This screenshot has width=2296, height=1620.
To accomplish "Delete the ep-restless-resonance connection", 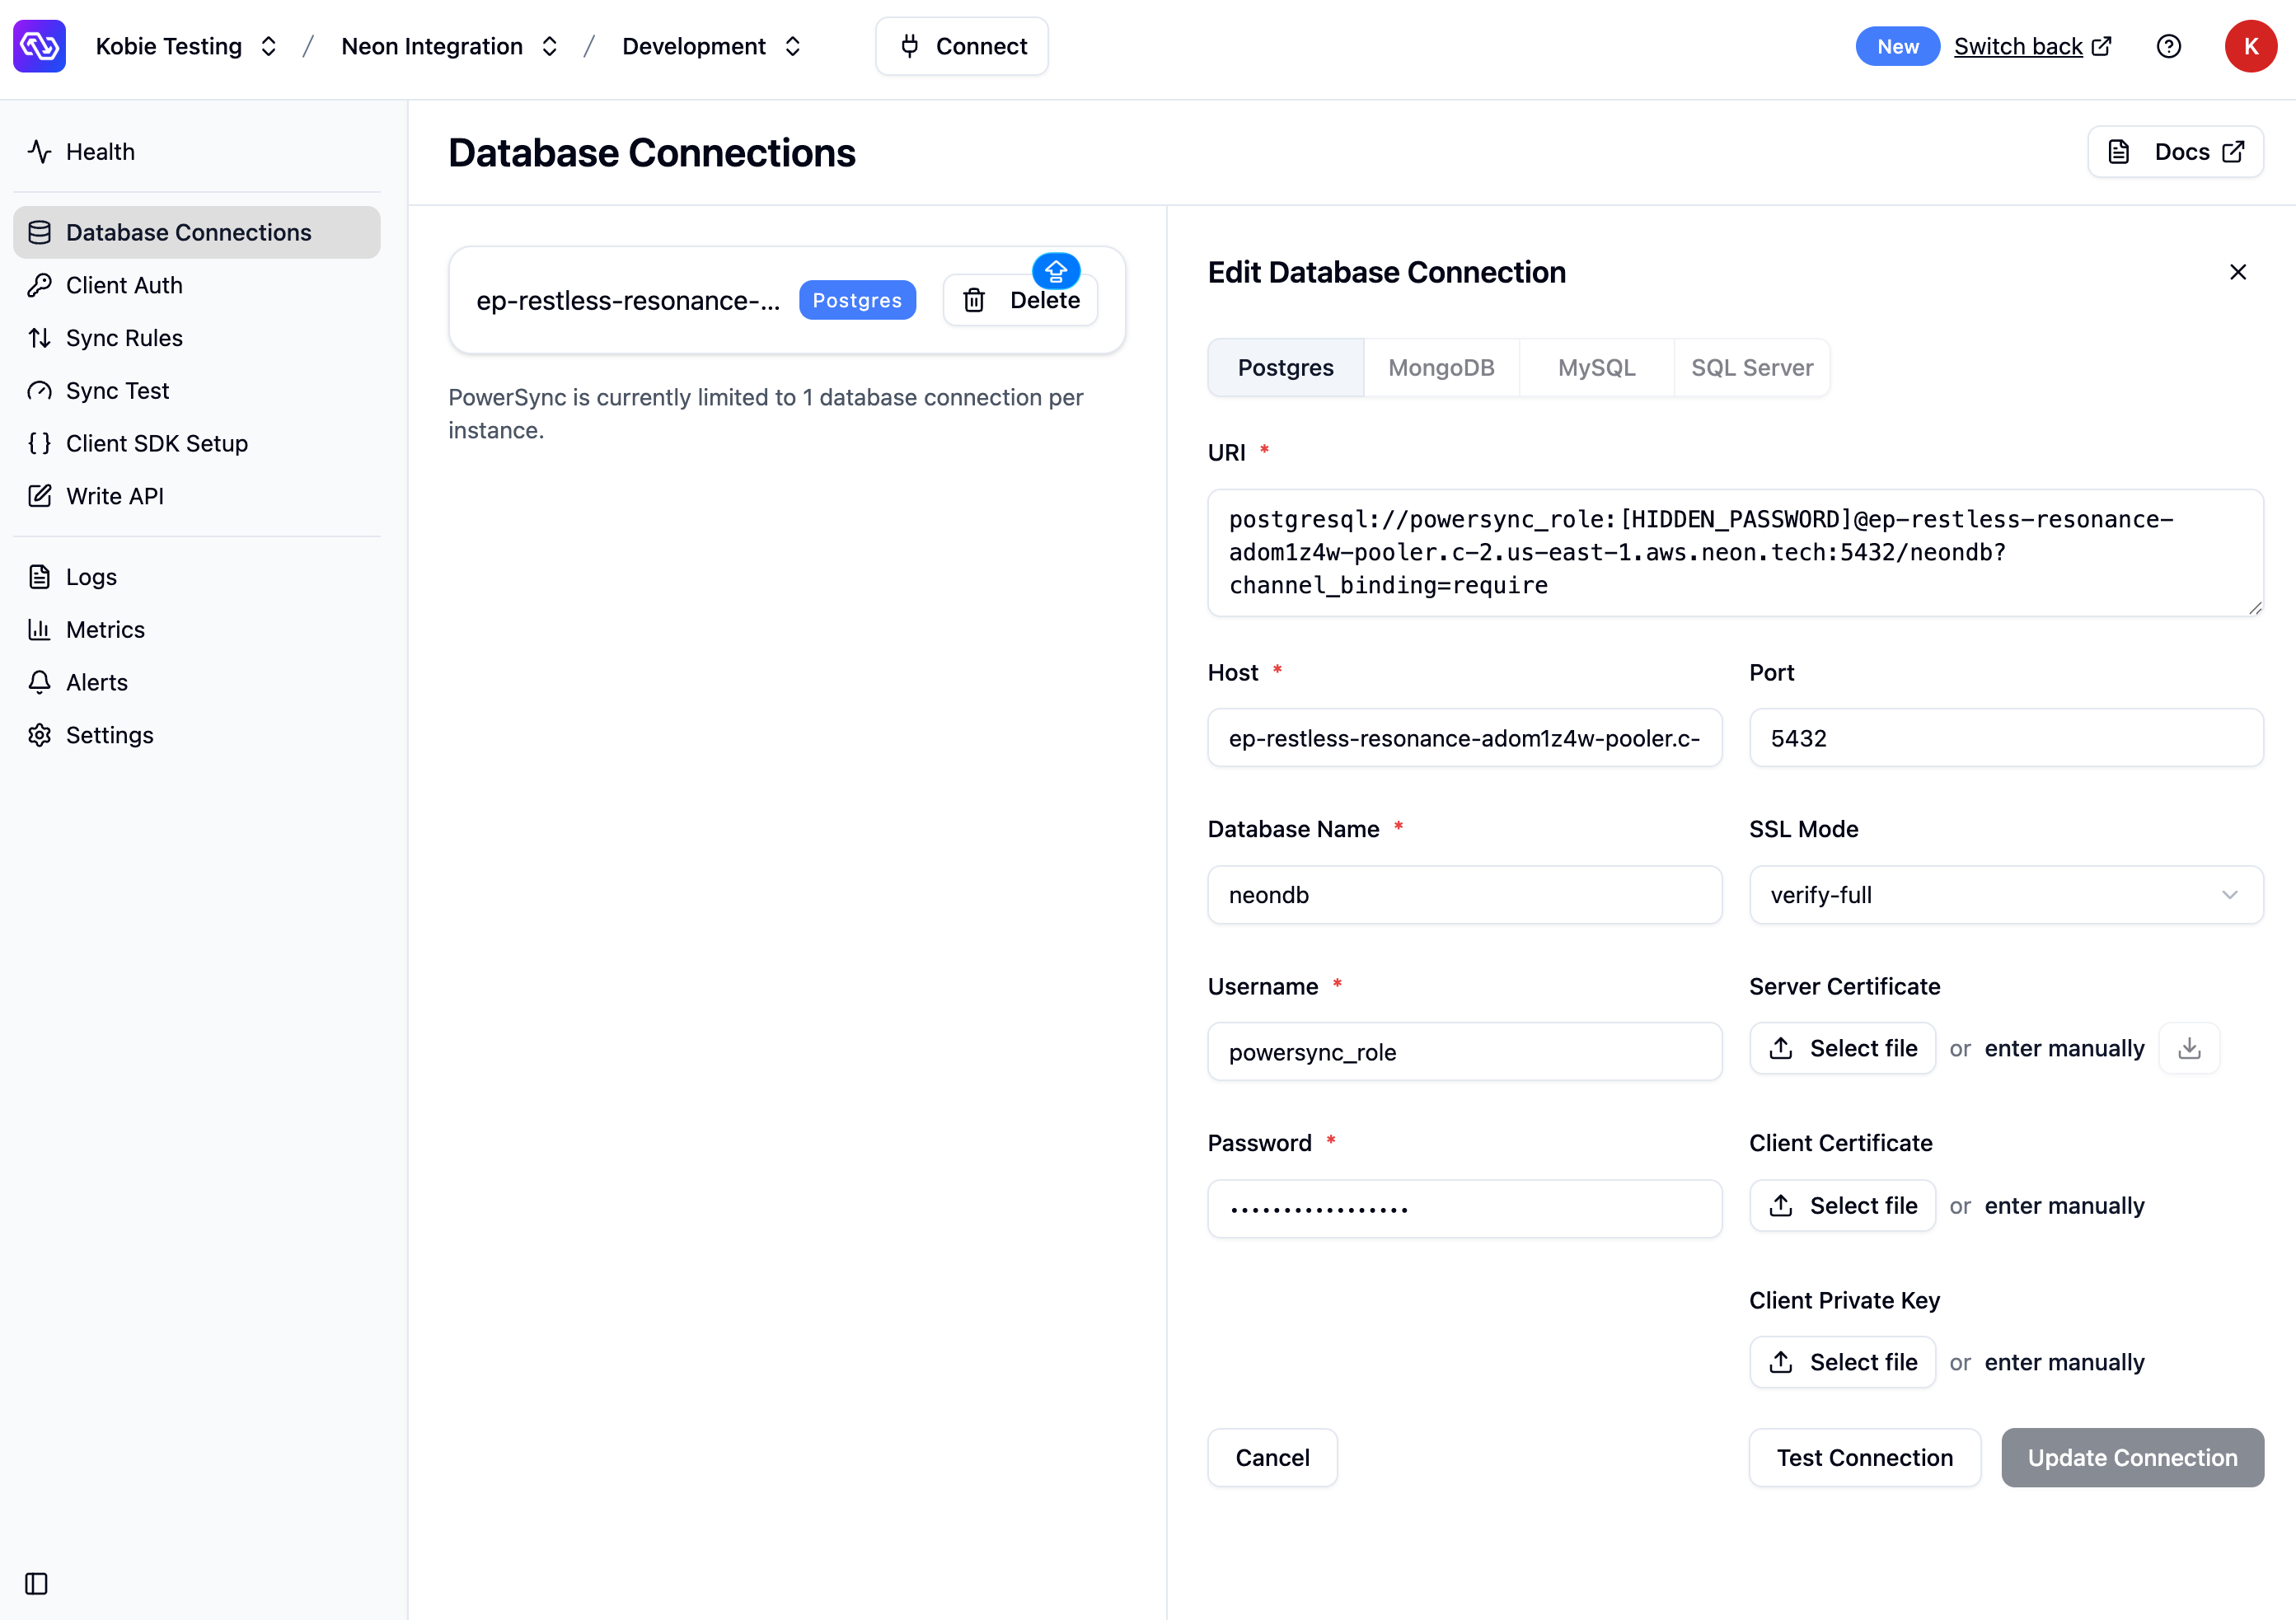I will (x=1020, y=300).
